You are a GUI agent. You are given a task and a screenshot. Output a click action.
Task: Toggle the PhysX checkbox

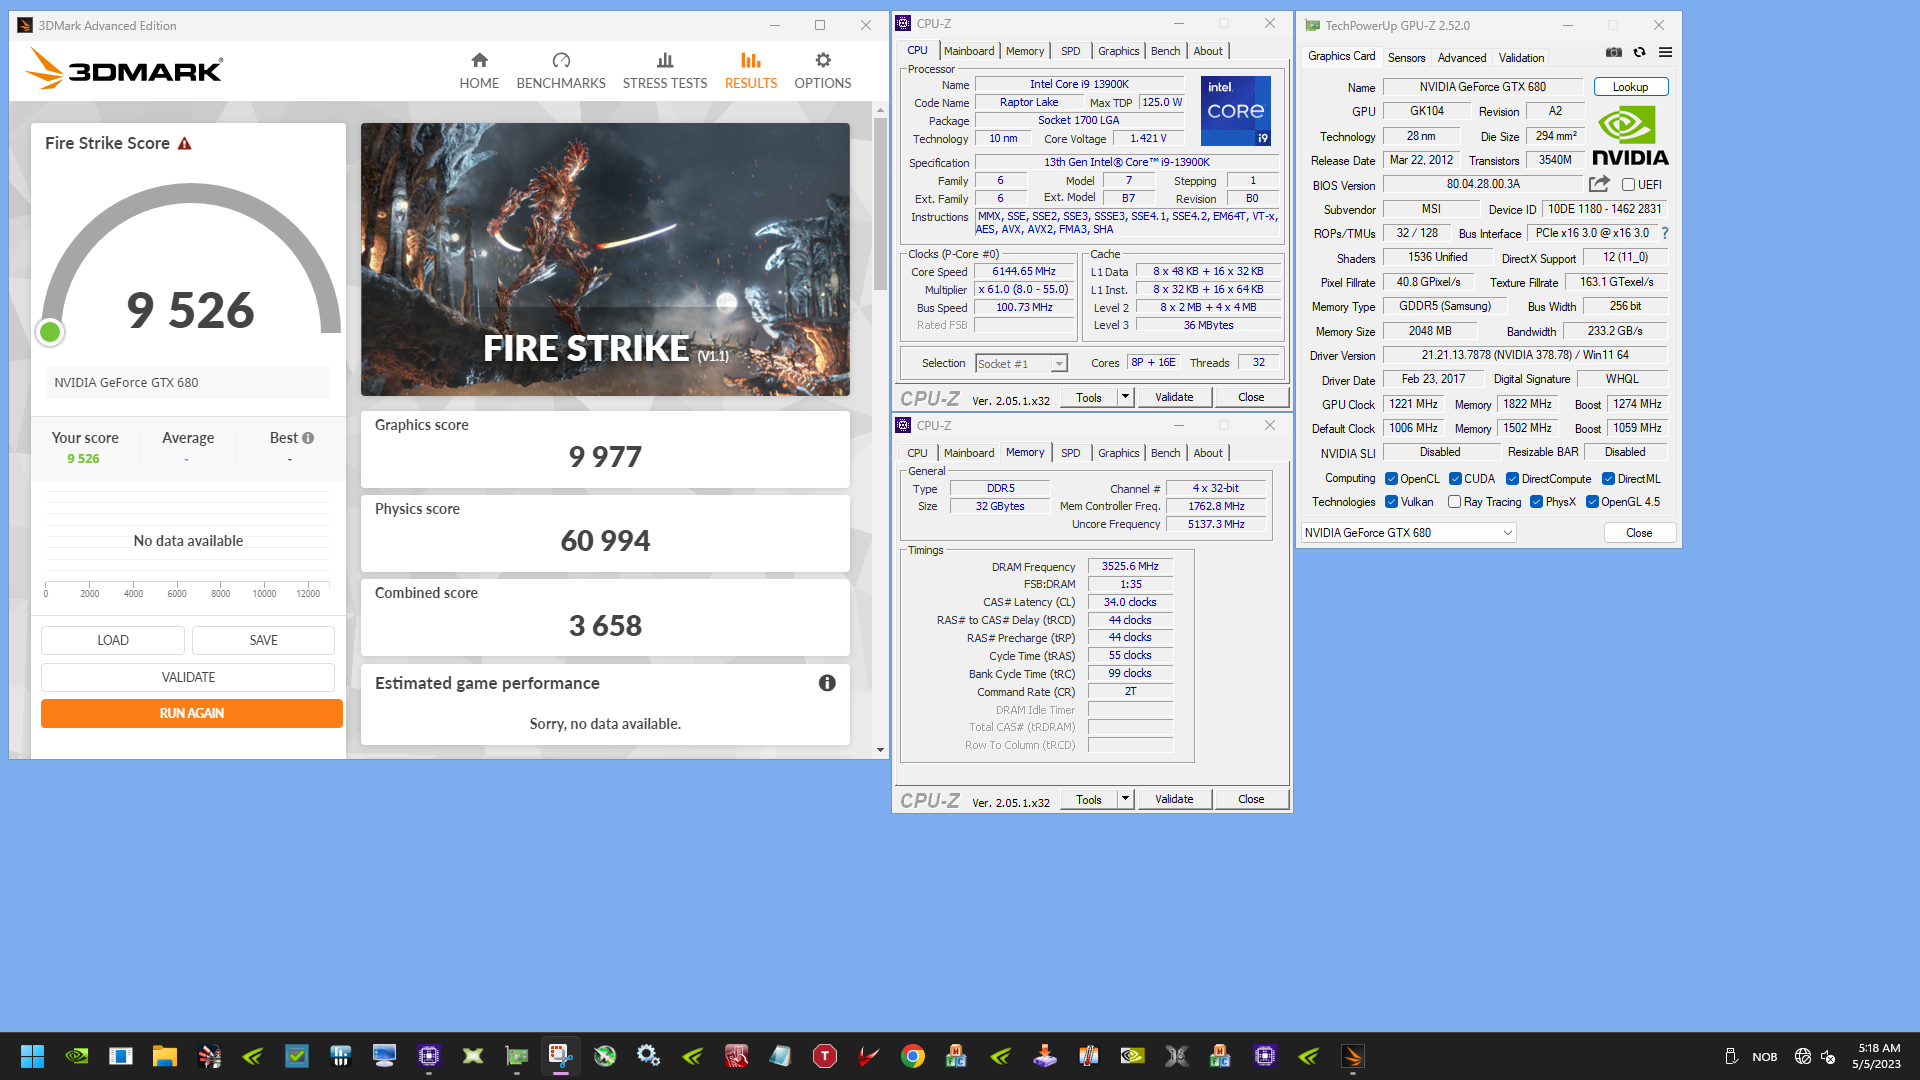click(1536, 502)
